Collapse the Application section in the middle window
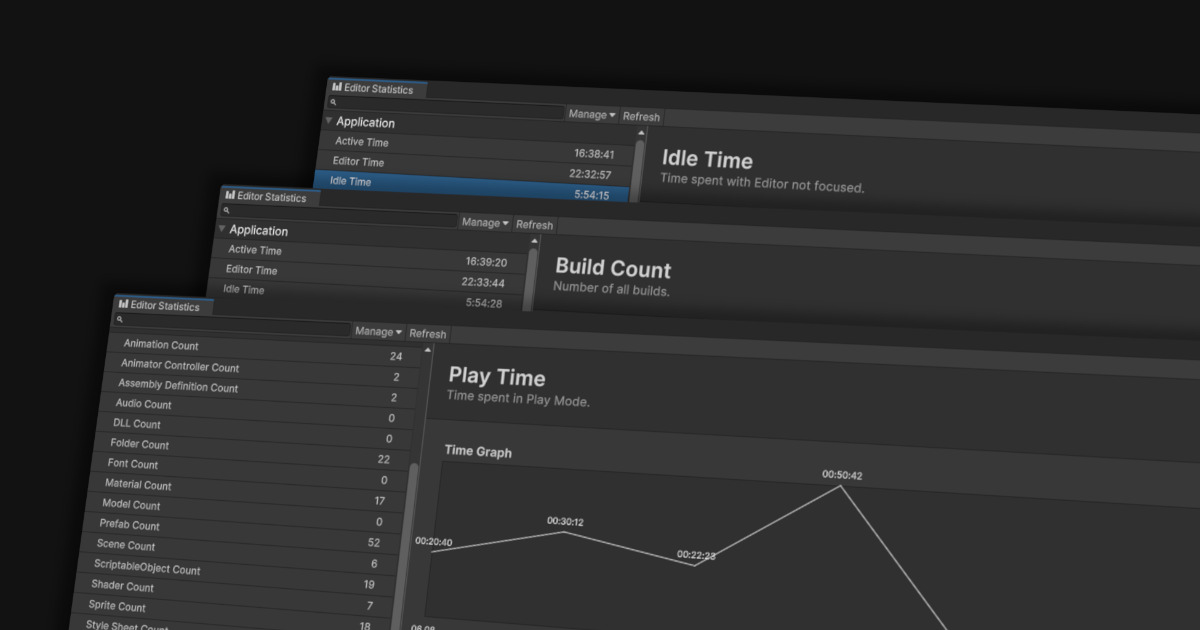The image size is (1200, 630). 222,230
